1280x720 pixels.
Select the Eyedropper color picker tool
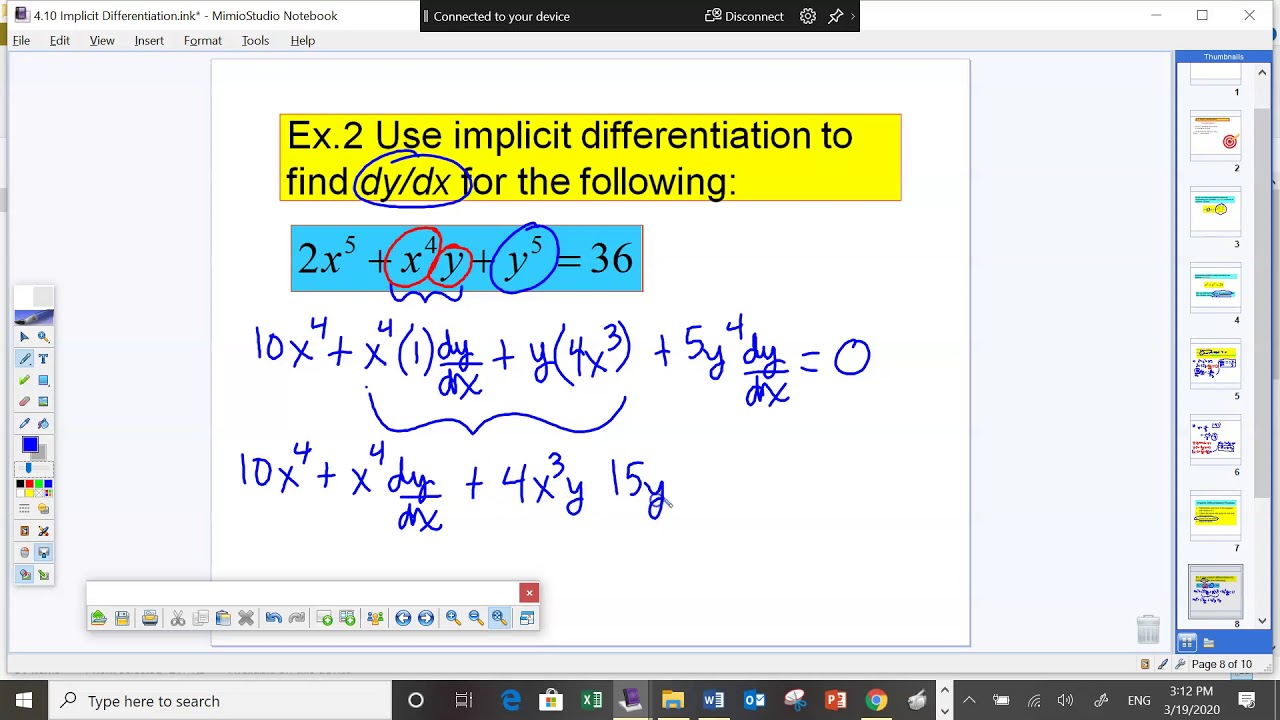pos(25,423)
